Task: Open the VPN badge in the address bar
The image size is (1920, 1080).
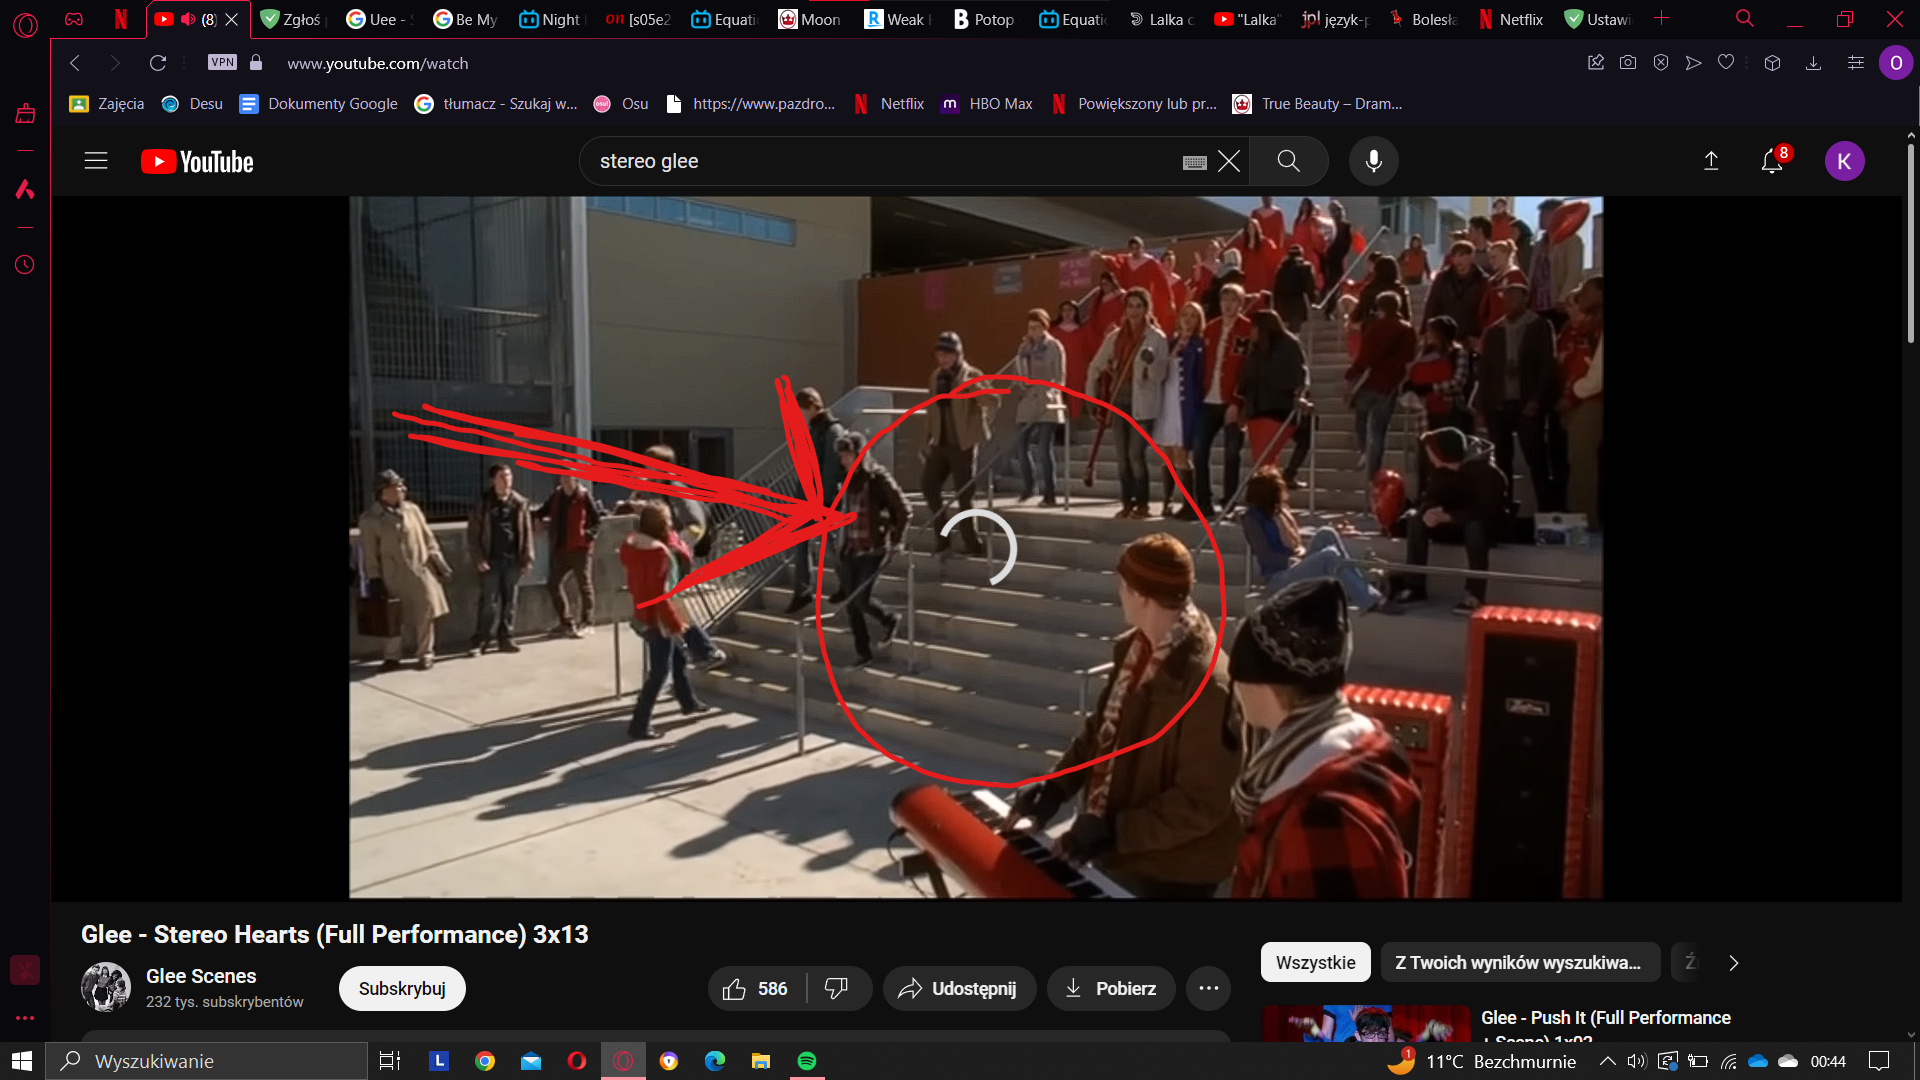Action: (x=222, y=62)
